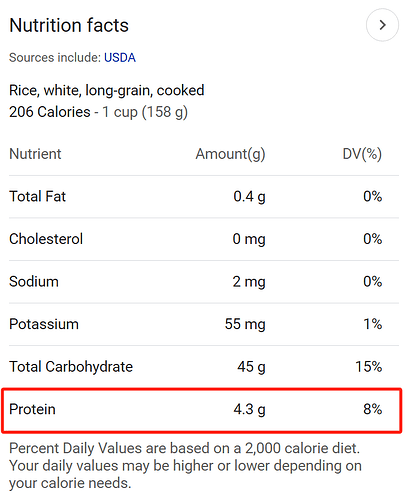
Task: Click the Amount(g) column header
Action: click(230, 154)
